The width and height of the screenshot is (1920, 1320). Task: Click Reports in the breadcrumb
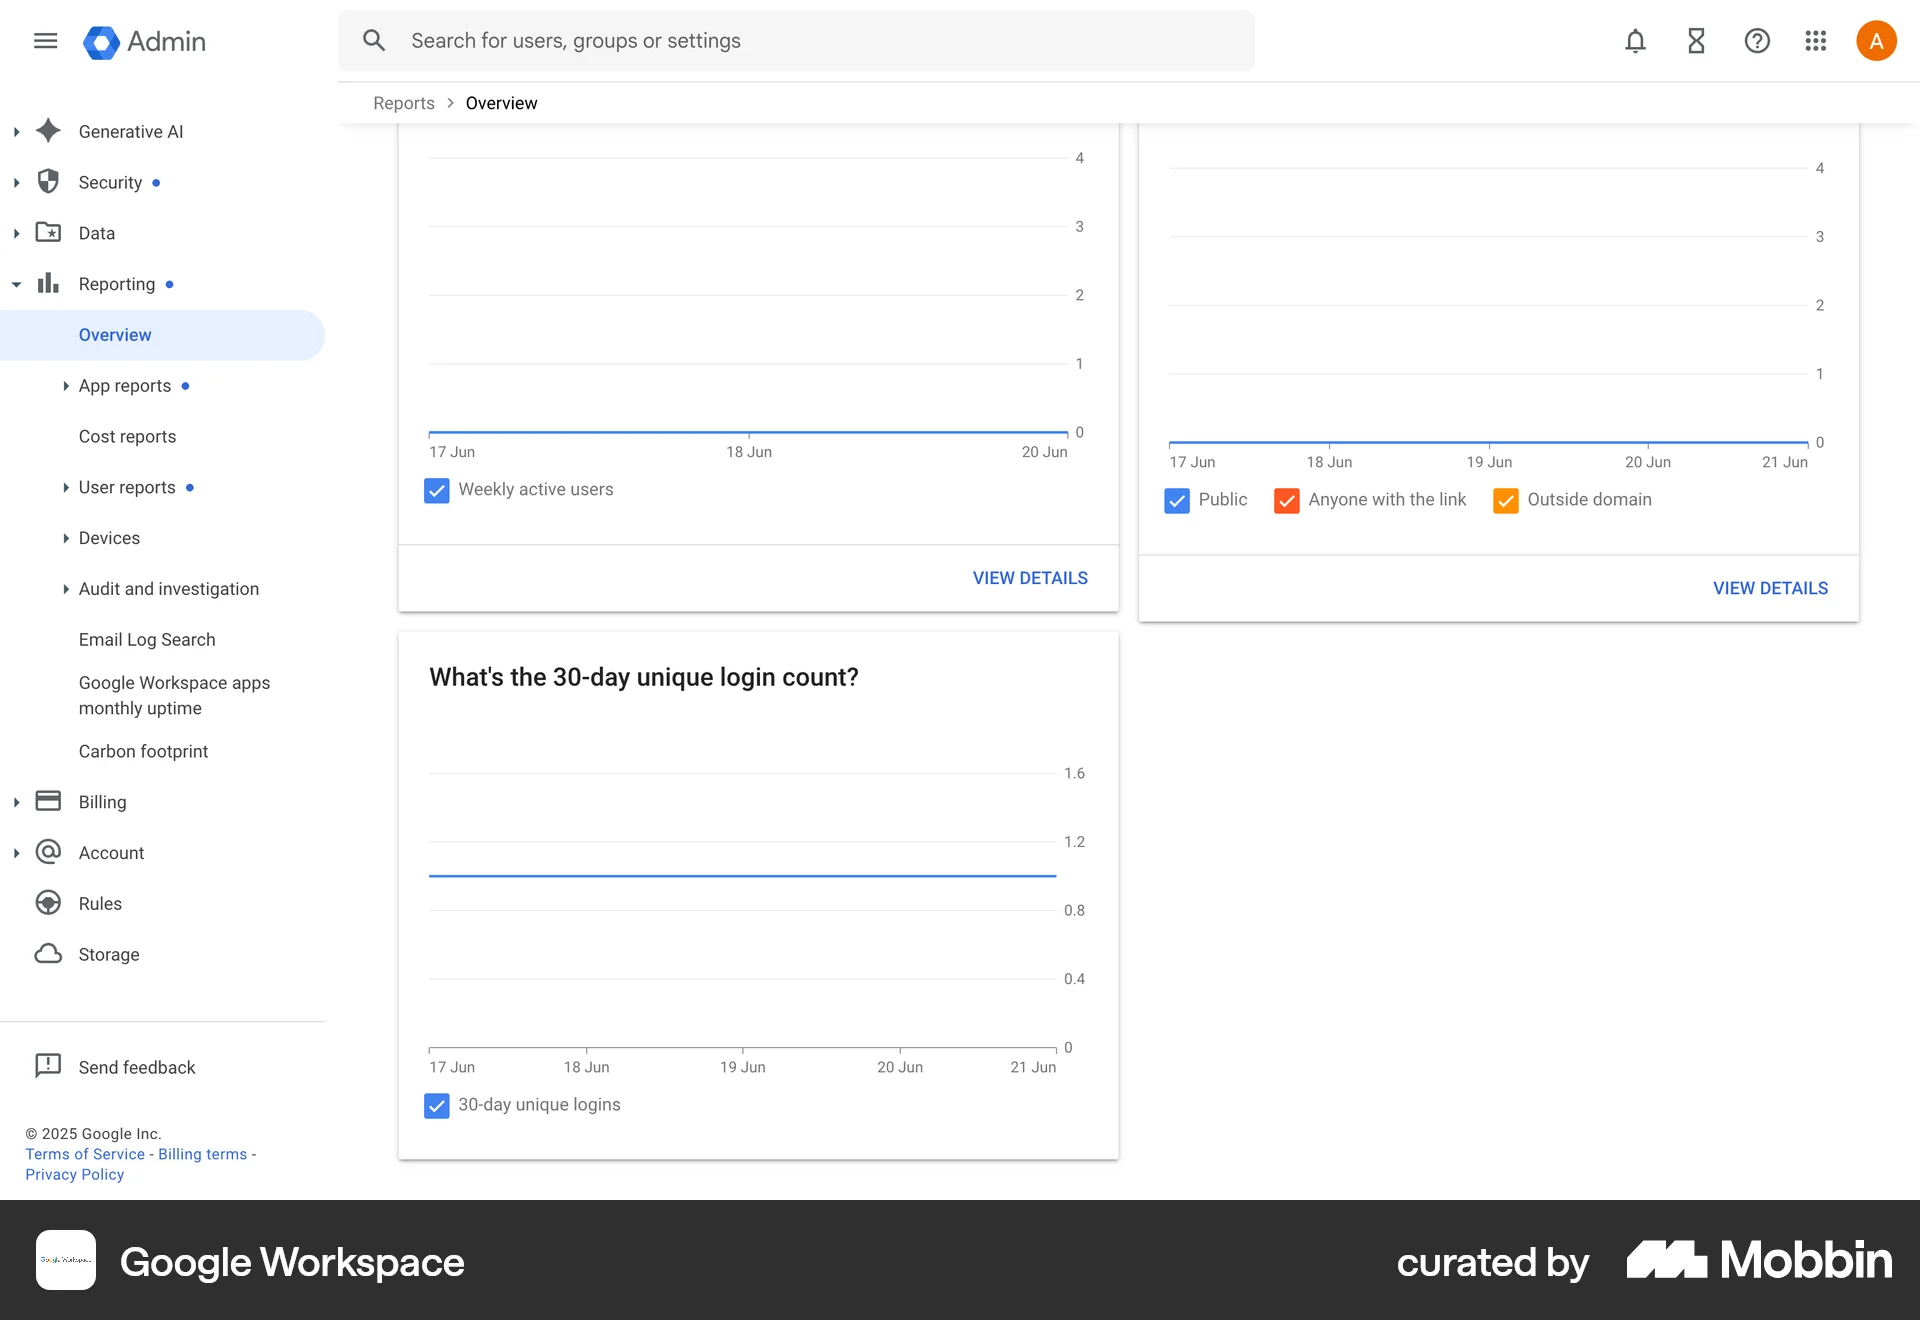click(x=403, y=102)
